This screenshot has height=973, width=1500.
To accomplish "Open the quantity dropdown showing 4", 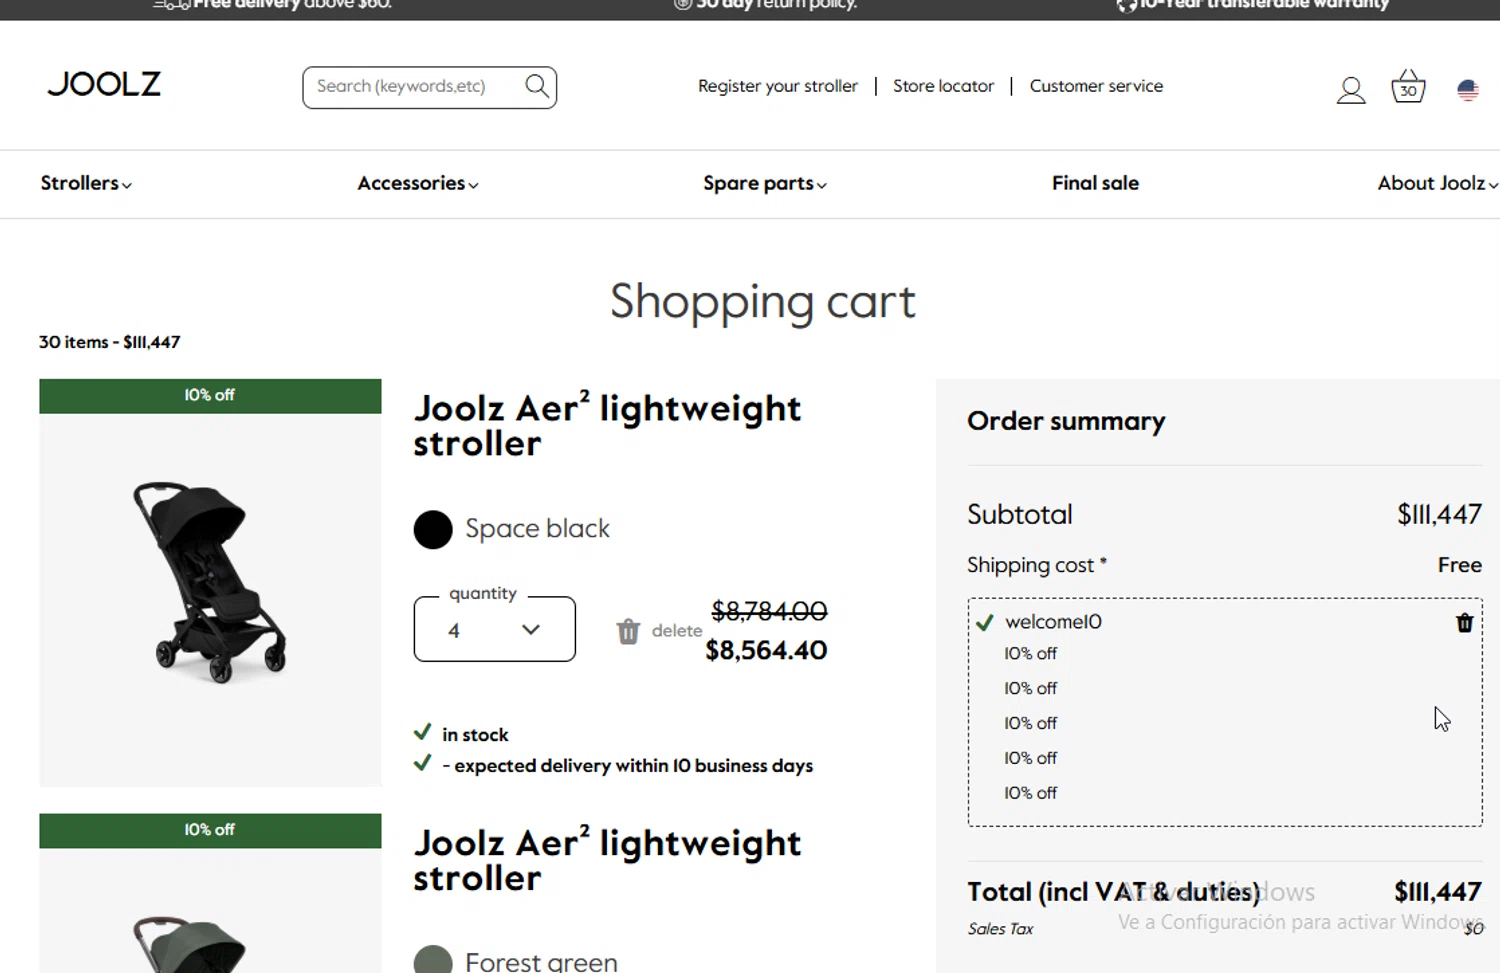I will click(495, 629).
